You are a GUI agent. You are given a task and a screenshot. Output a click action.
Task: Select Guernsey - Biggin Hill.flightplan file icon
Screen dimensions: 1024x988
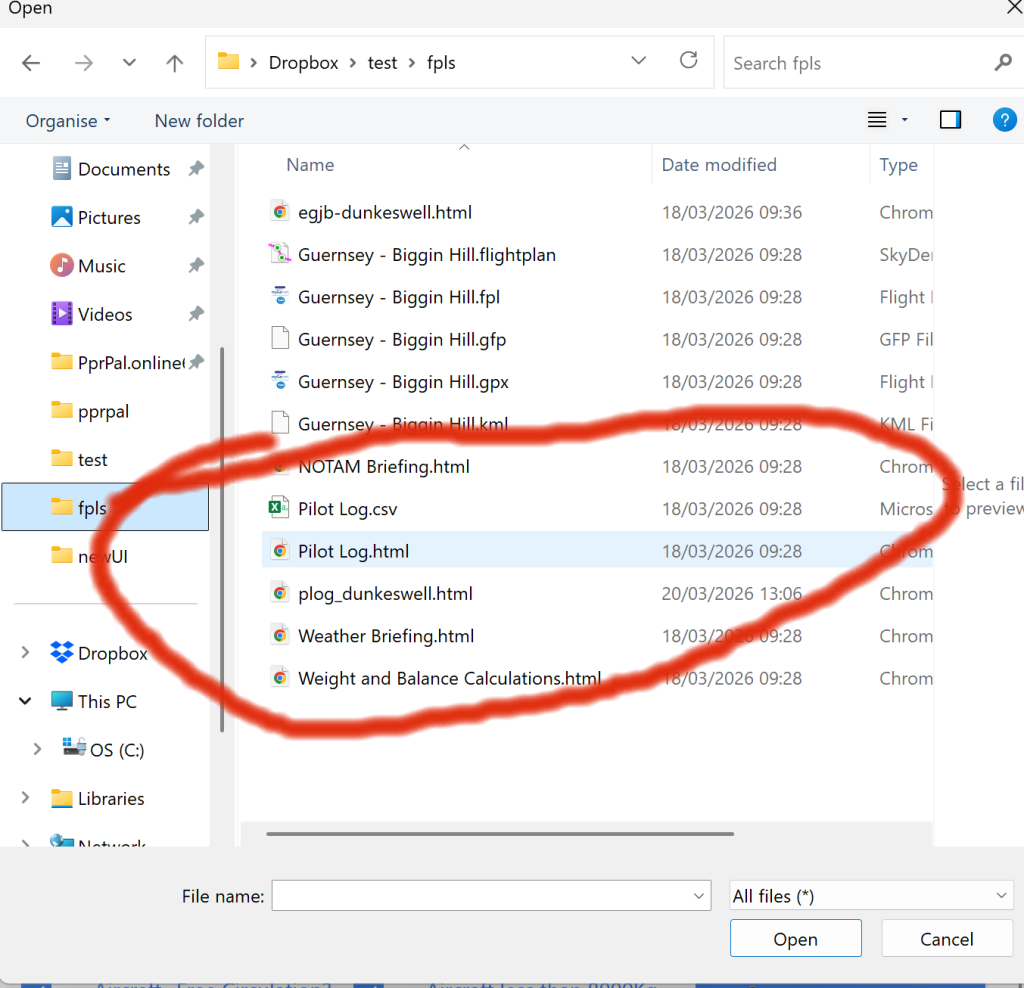click(x=280, y=255)
